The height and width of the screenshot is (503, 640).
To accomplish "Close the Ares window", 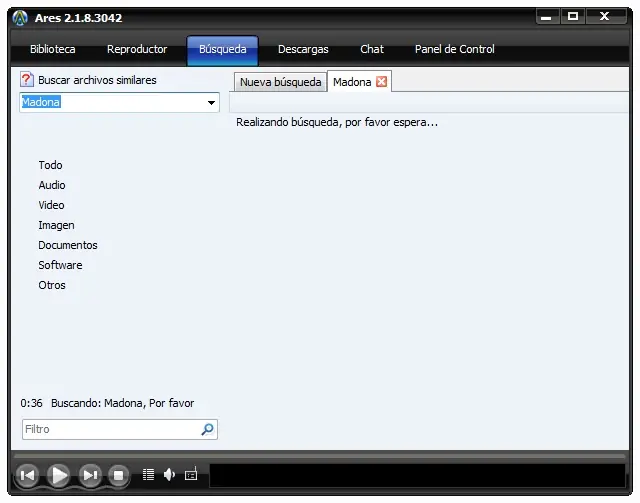I will point(605,16).
